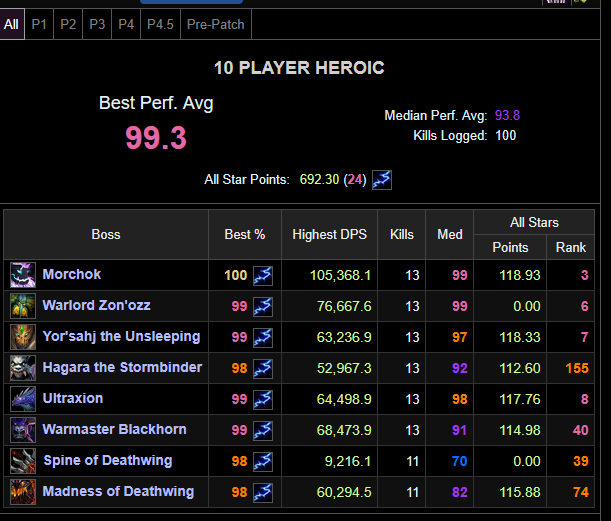Switch to the P3 tab
The image size is (611, 521).
pos(97,24)
